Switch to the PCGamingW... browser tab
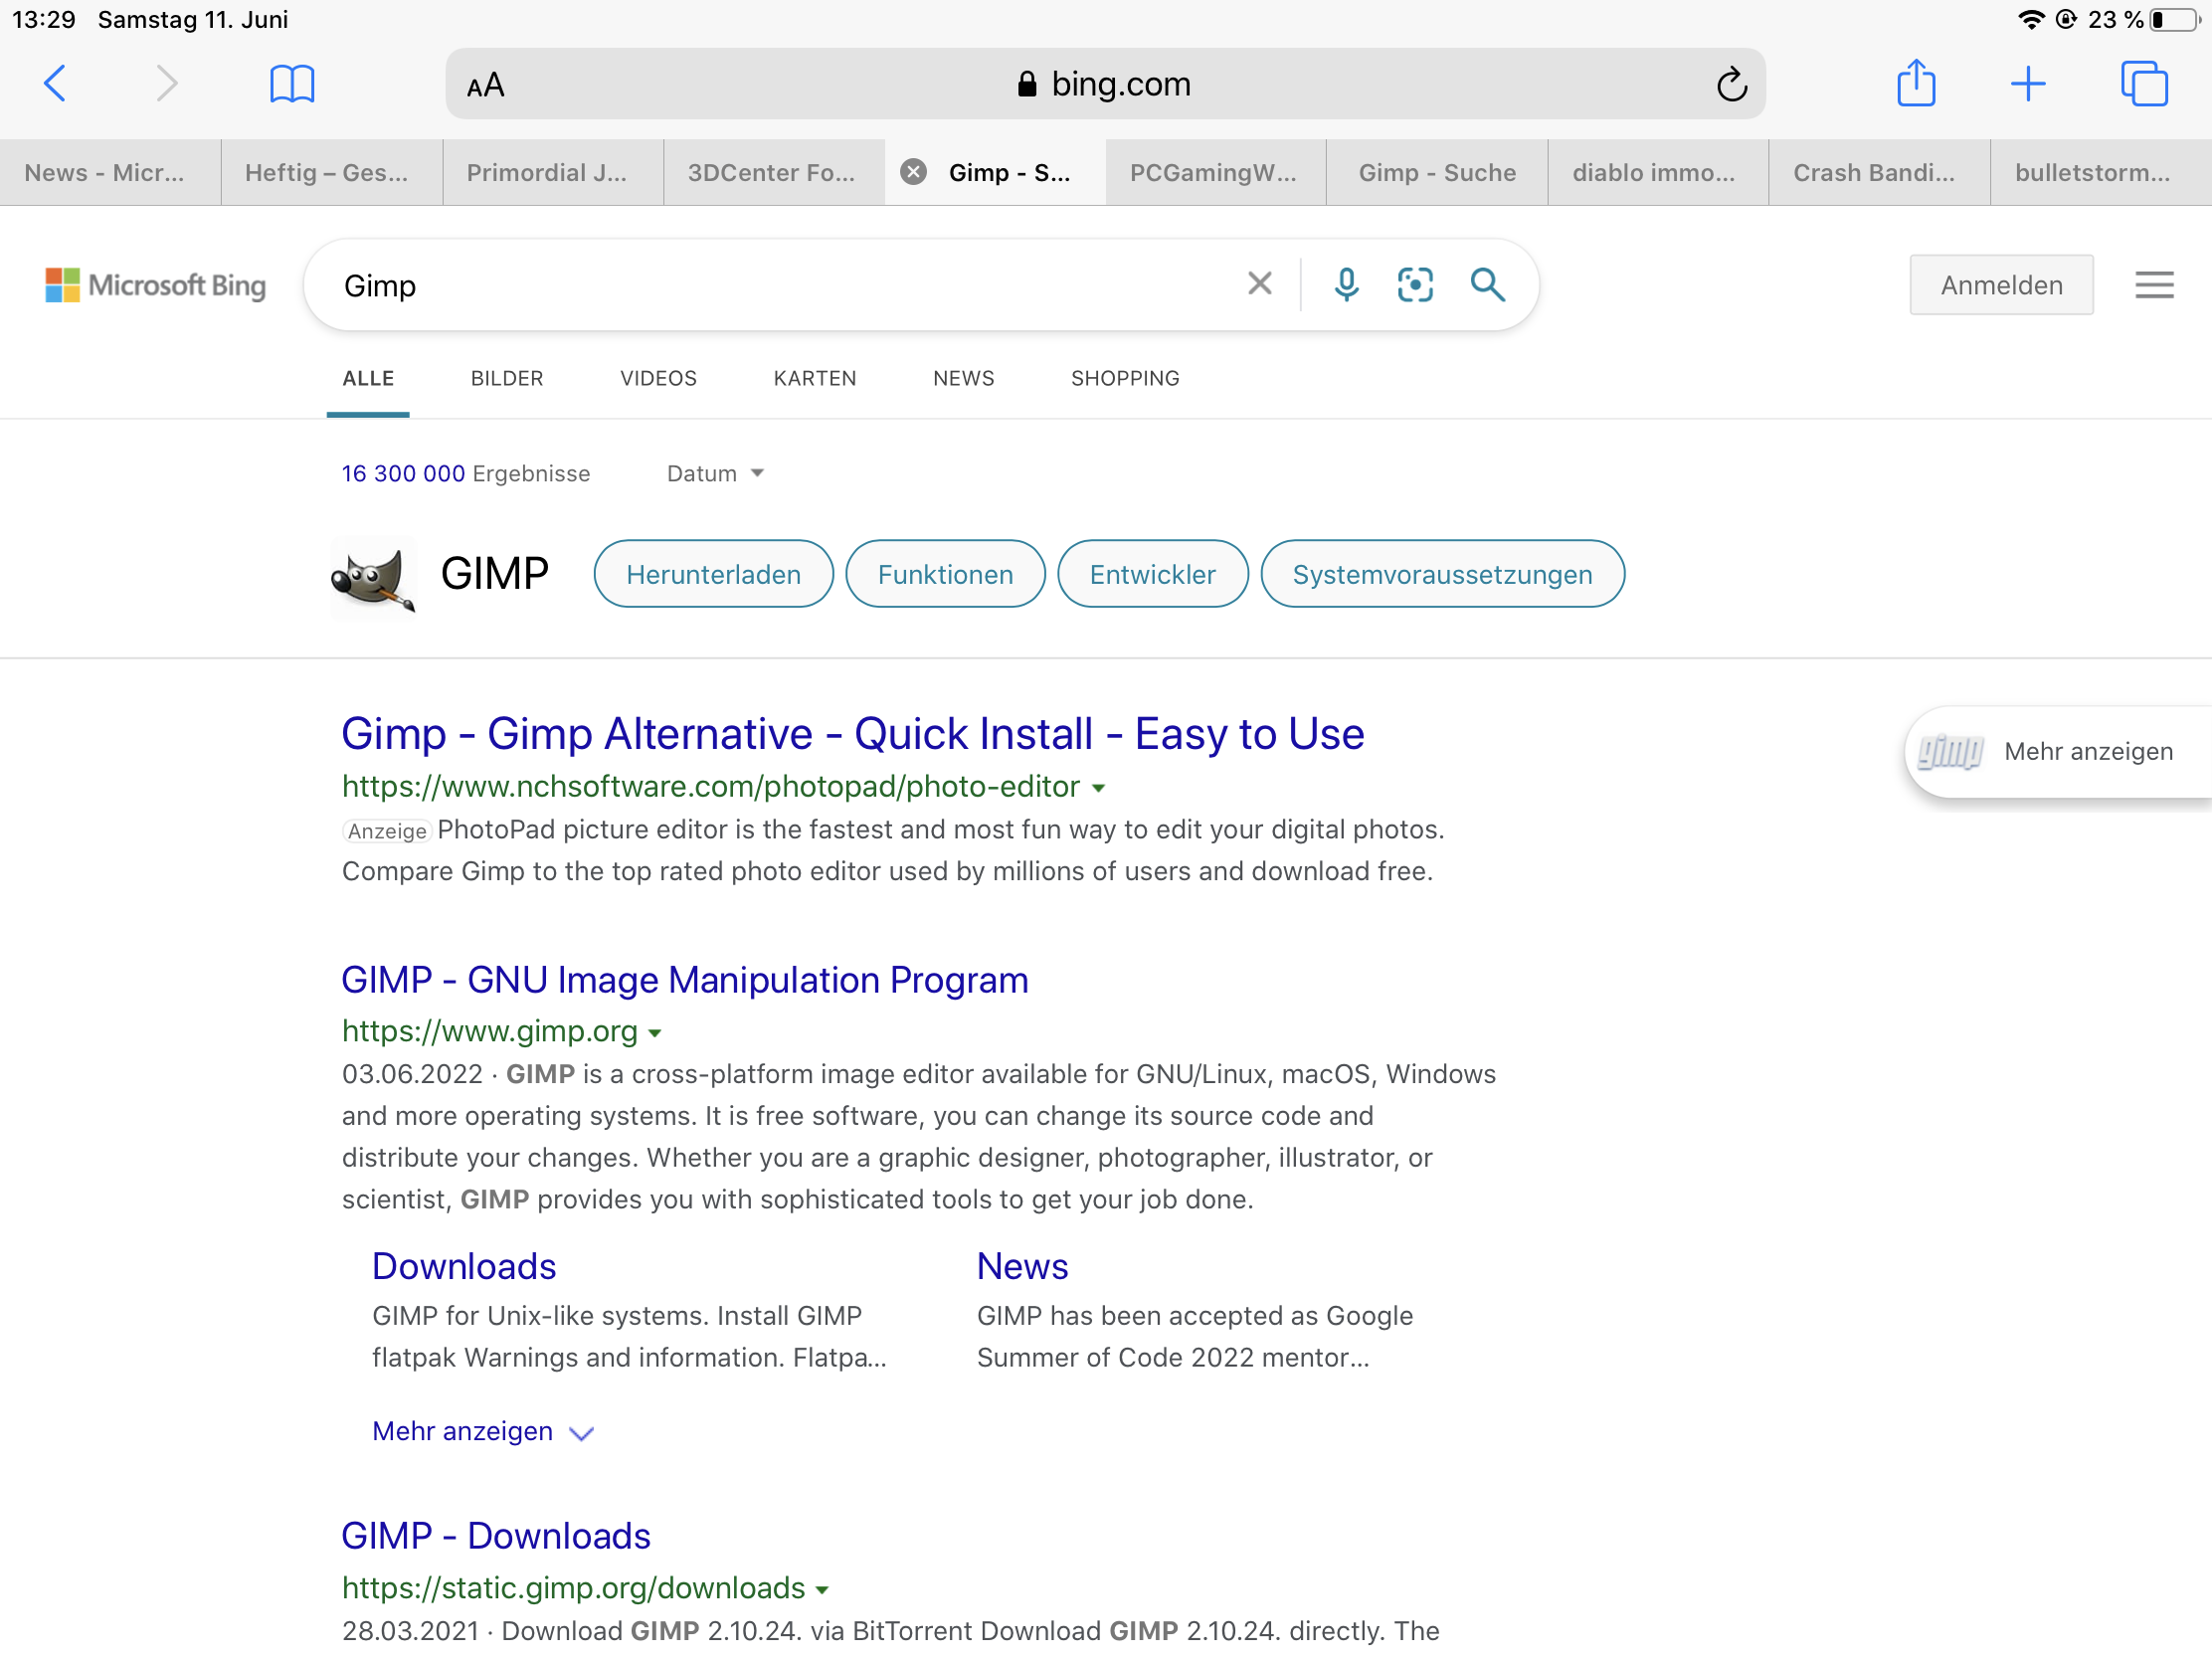2212x1659 pixels. click(1213, 173)
